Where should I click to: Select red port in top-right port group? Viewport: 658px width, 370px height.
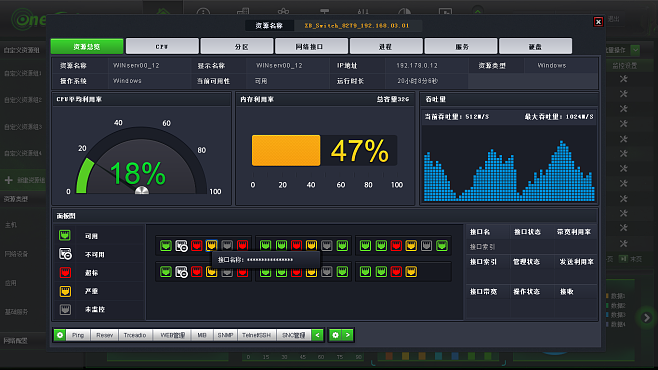(396, 245)
